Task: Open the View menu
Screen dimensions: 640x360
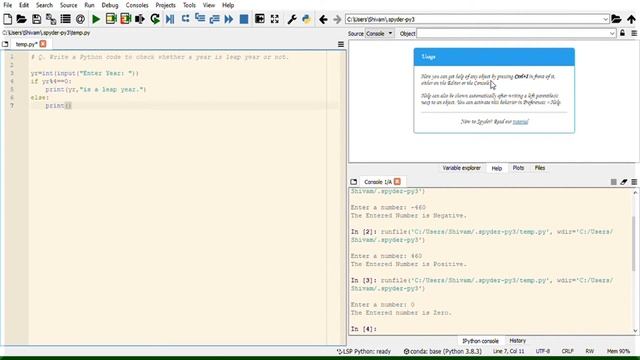Action: [209, 5]
